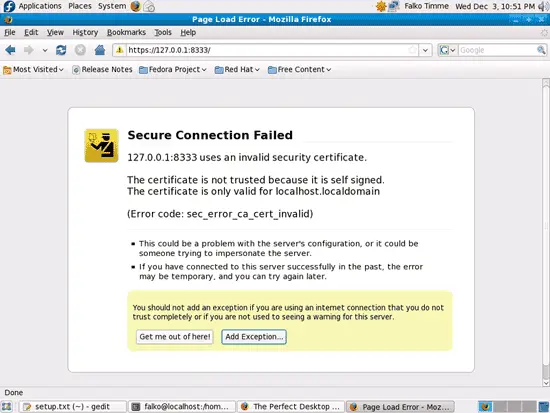Open the Help menu

click(188, 32)
